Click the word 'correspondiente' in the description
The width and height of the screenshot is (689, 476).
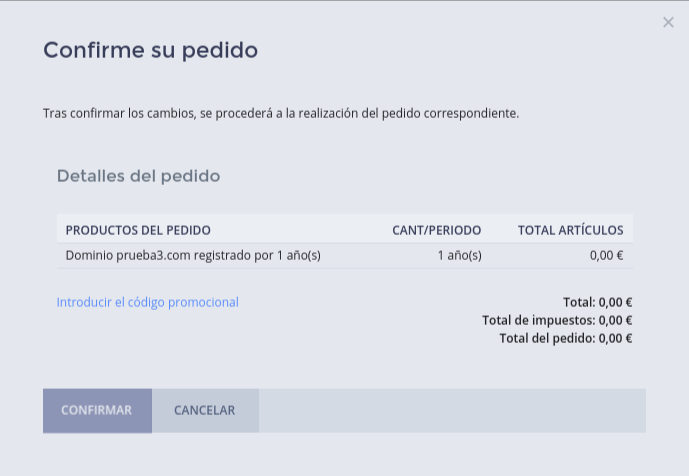tap(472, 113)
